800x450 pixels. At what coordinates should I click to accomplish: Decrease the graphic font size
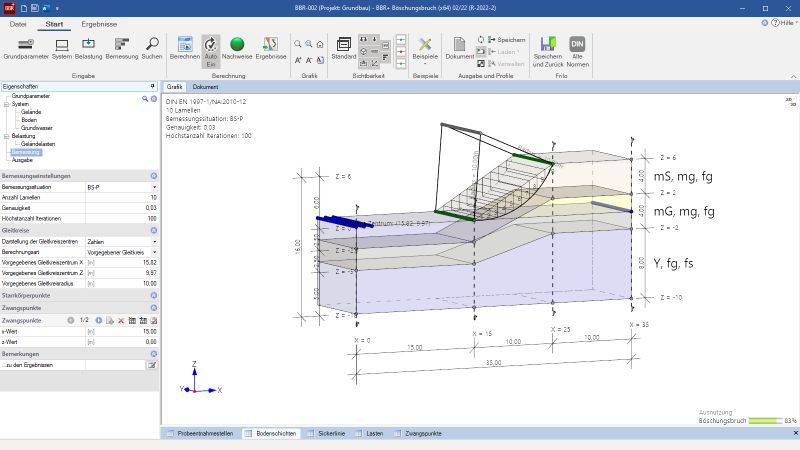tap(309, 60)
